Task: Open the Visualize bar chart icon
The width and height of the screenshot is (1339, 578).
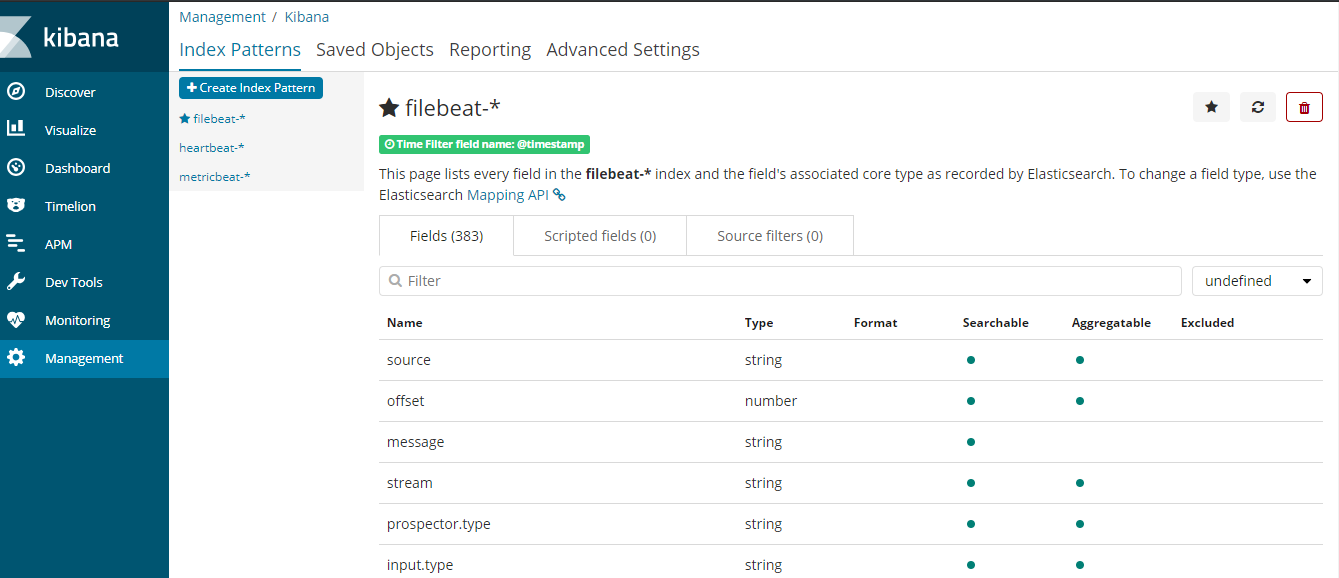Action: 16,129
